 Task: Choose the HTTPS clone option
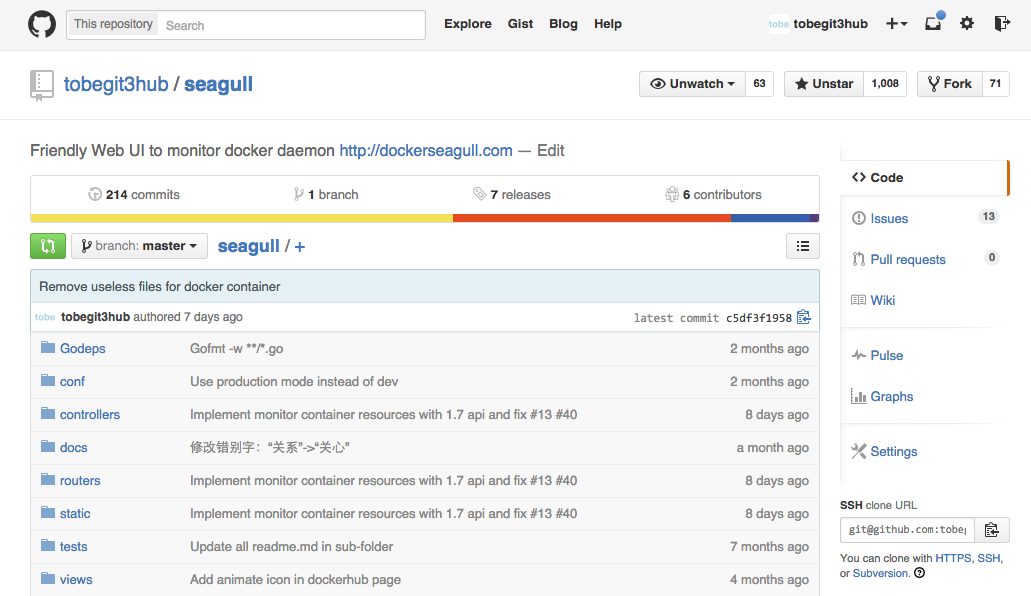953,558
